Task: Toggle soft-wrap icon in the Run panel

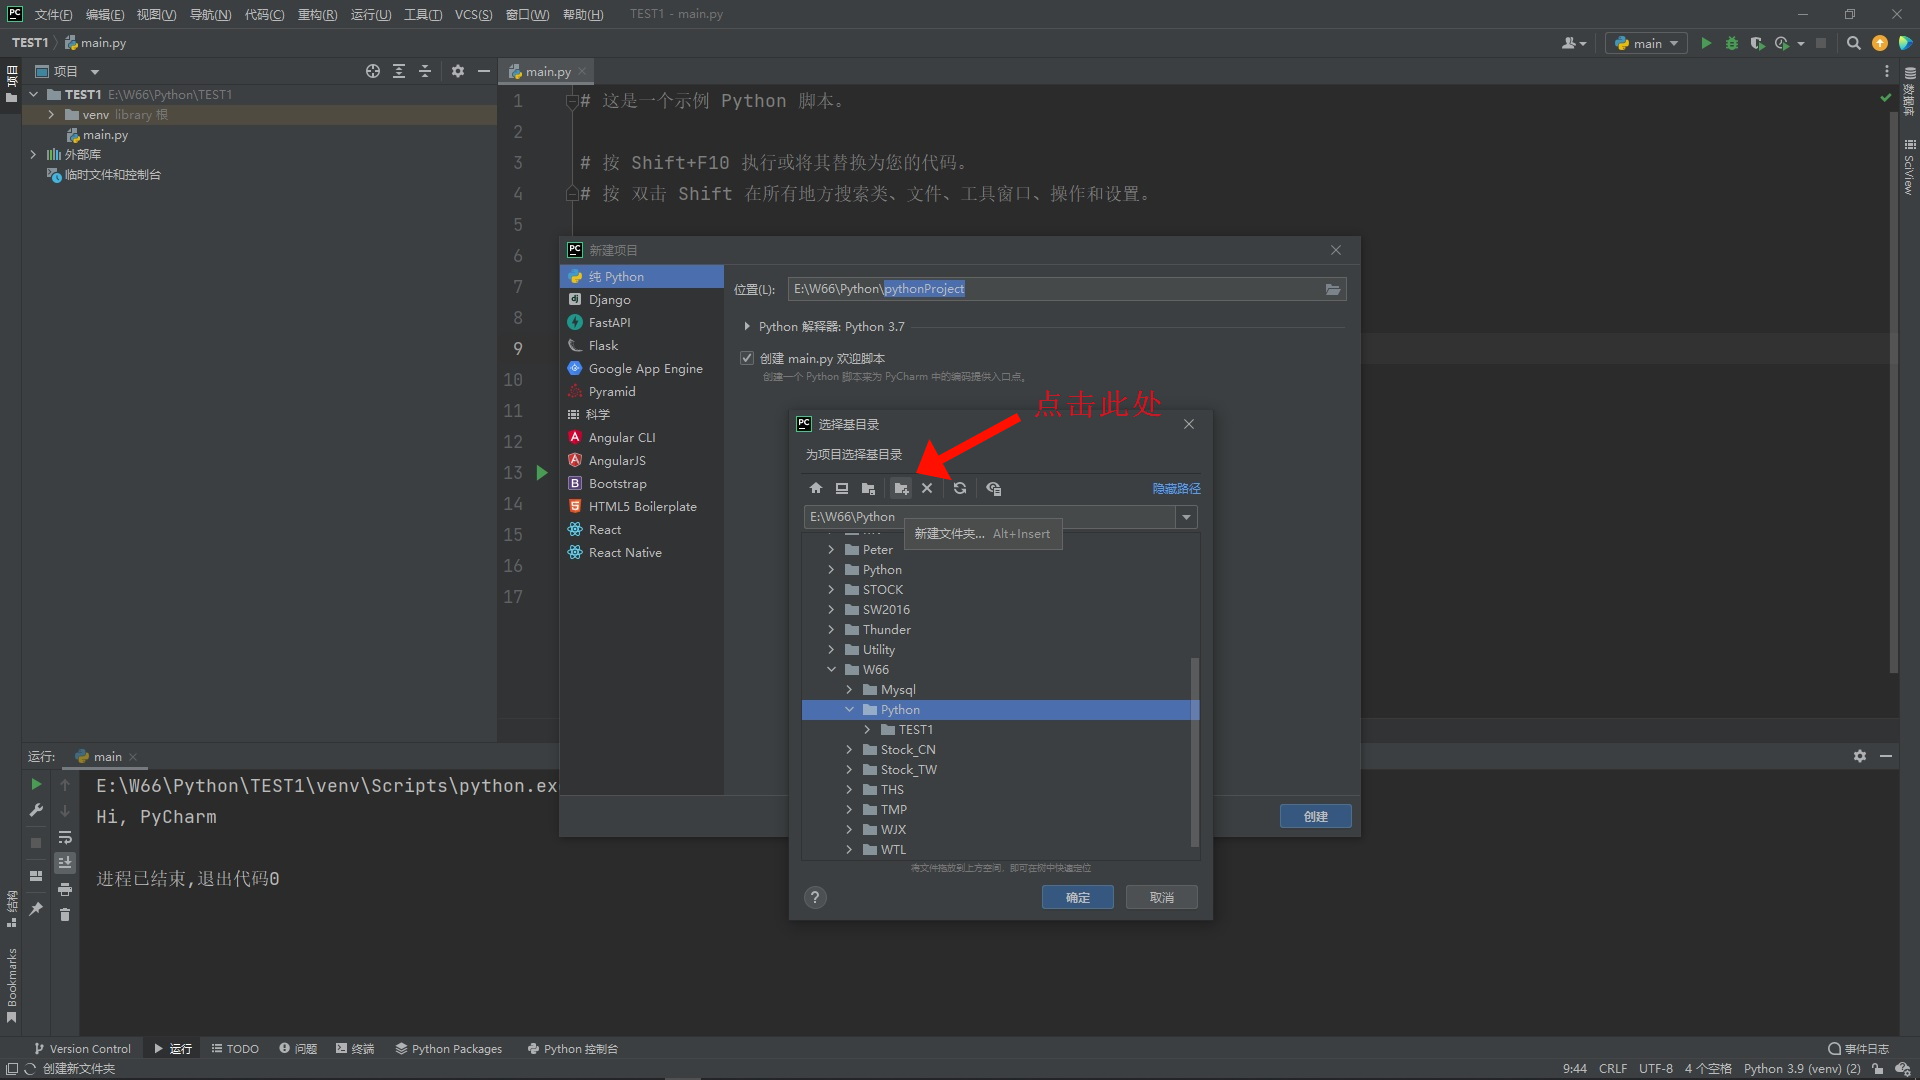Action: pyautogui.click(x=65, y=837)
